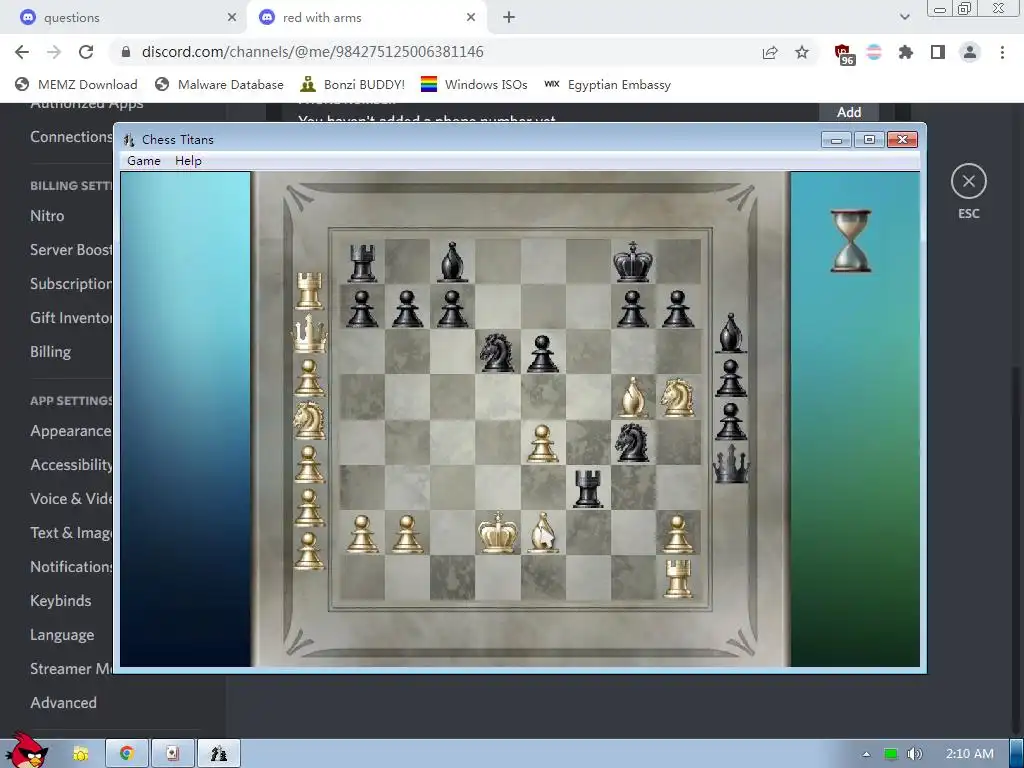Open the Help menu in Chess Titans
The image size is (1024, 768).
click(x=188, y=161)
